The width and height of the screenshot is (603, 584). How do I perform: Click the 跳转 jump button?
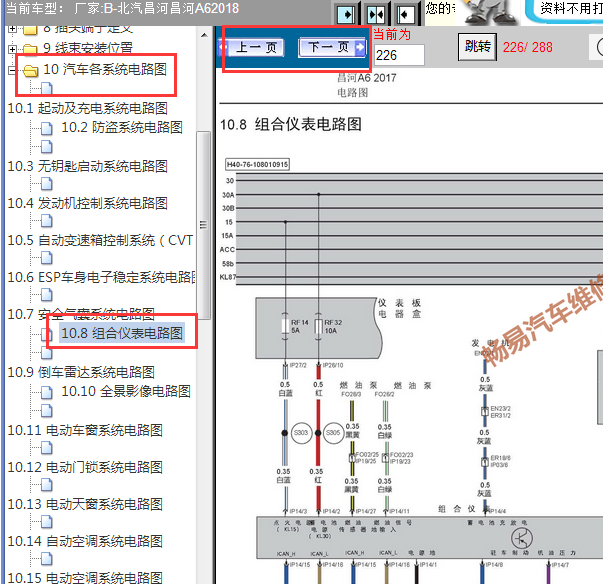click(477, 47)
